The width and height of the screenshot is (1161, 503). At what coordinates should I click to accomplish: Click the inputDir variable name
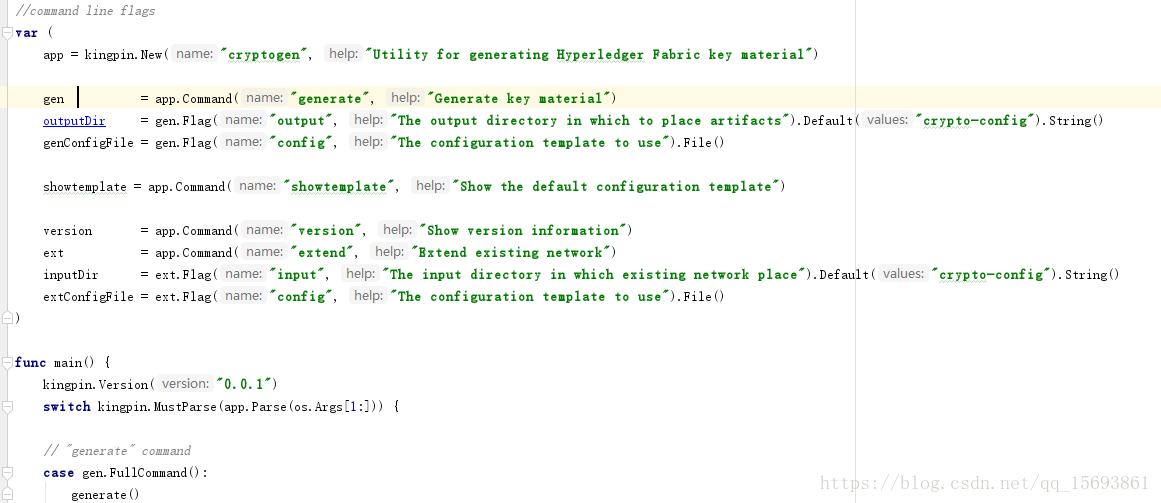(x=70, y=275)
